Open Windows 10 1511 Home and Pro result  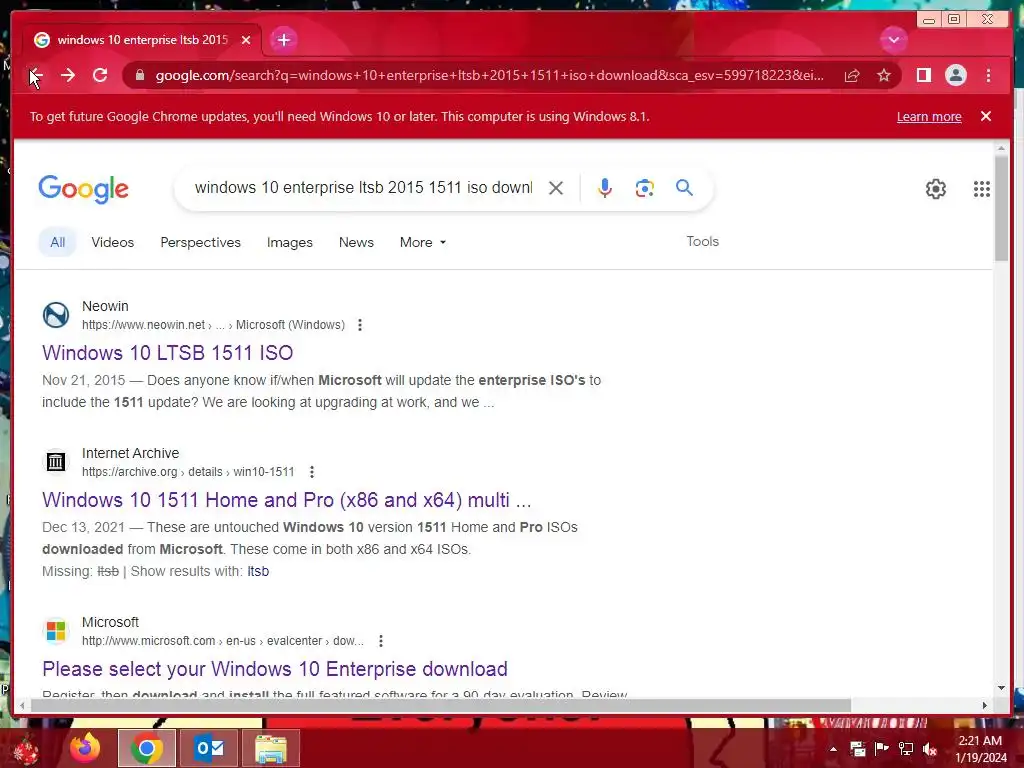287,500
